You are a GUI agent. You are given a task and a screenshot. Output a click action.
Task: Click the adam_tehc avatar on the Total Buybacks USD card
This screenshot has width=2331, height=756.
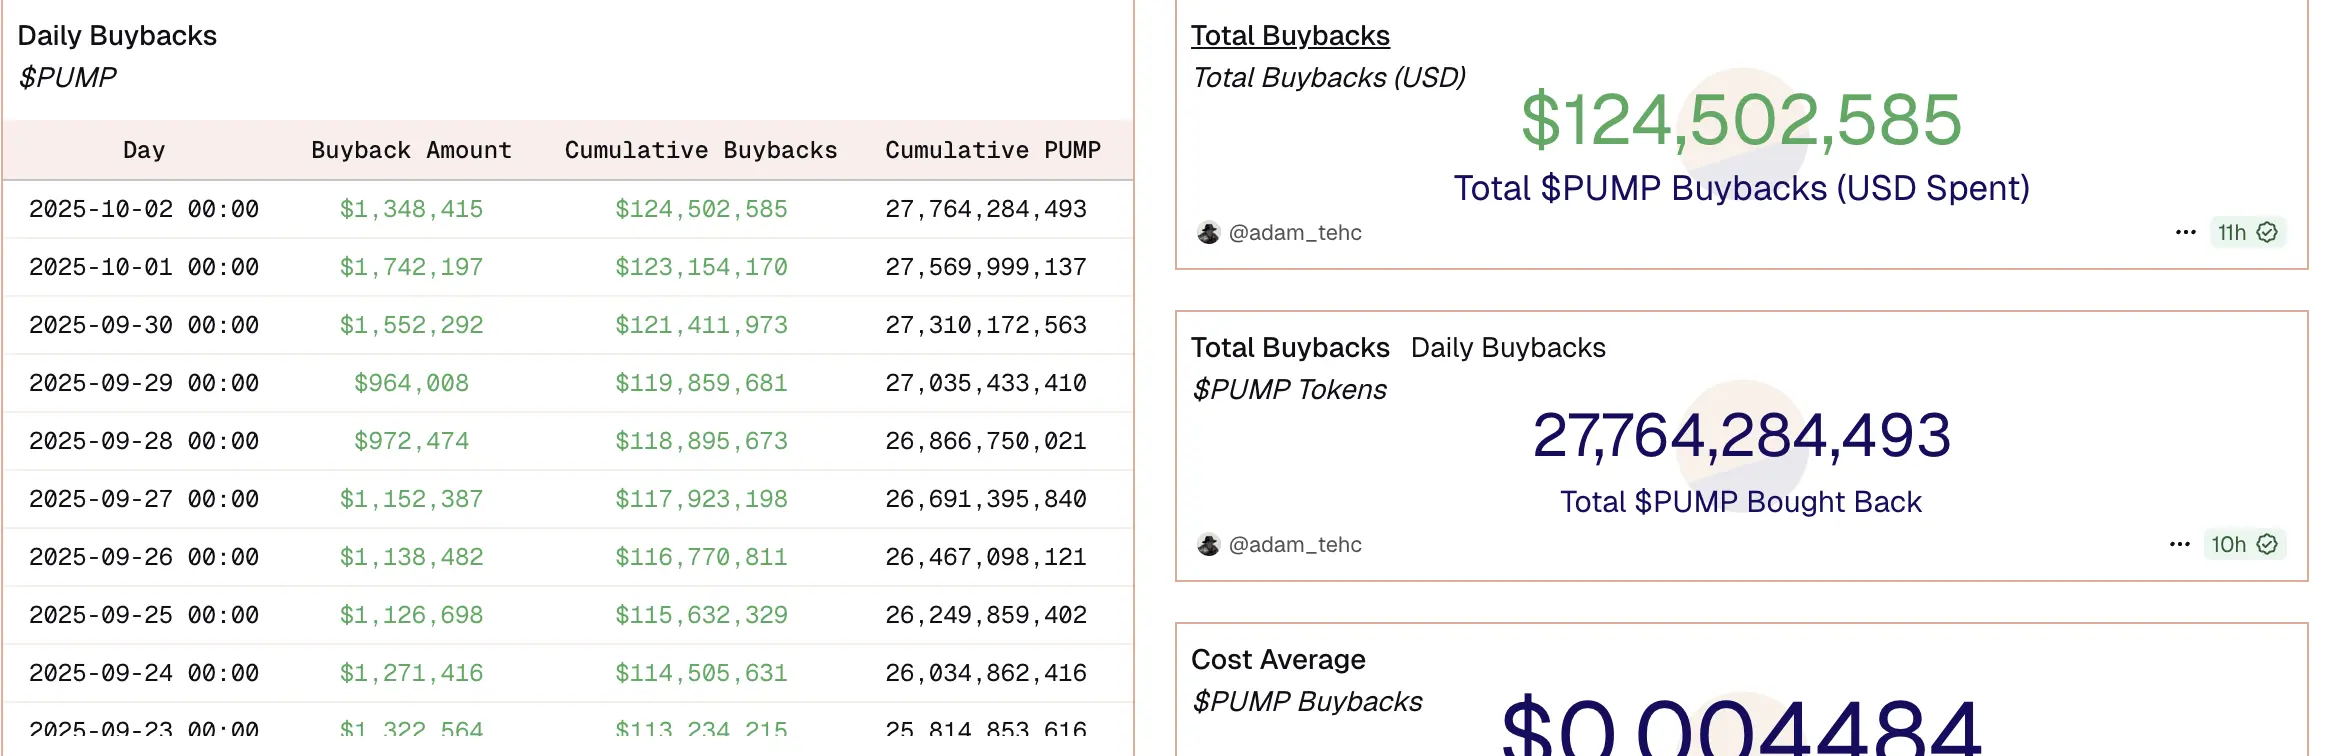click(1208, 232)
